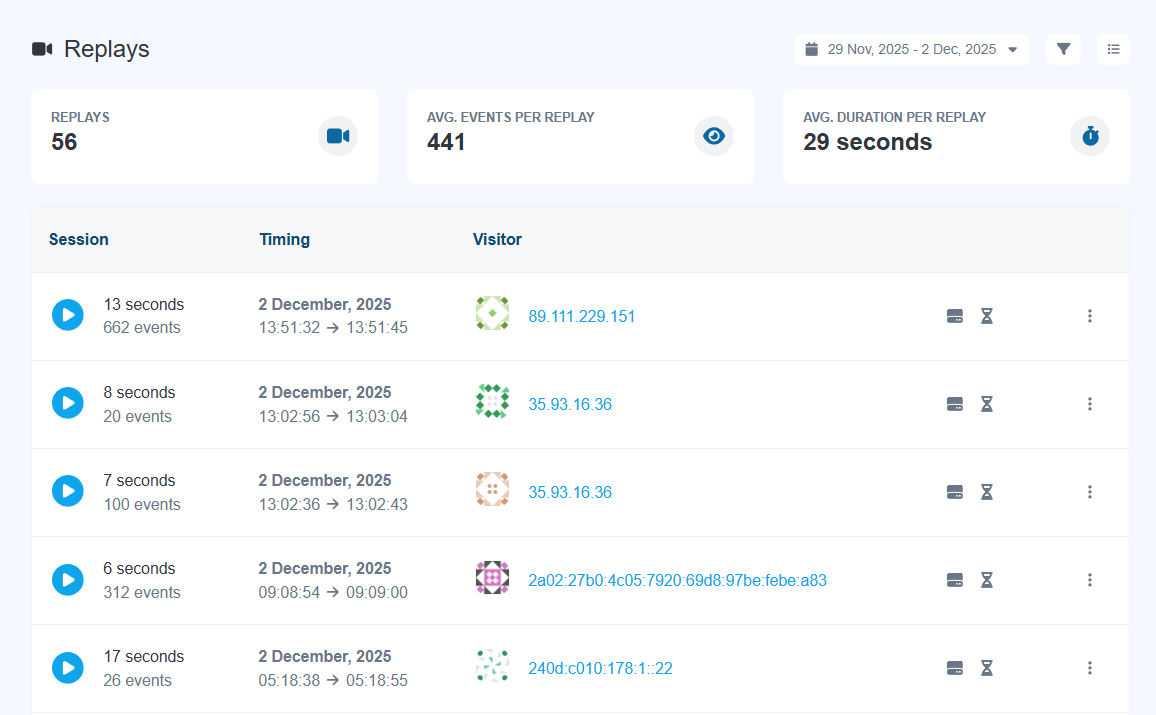The image size is (1156, 715).
Task: Open the list view options icon
Action: (x=1113, y=49)
